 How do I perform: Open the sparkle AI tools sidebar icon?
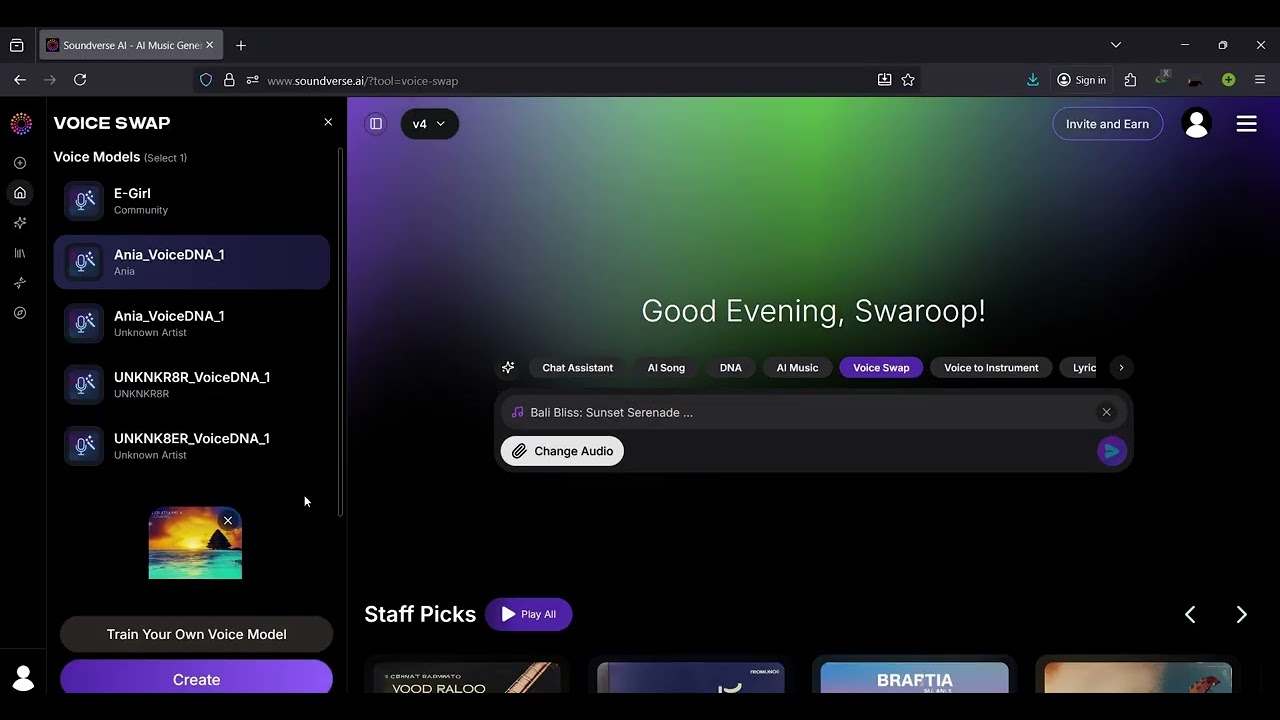click(20, 223)
